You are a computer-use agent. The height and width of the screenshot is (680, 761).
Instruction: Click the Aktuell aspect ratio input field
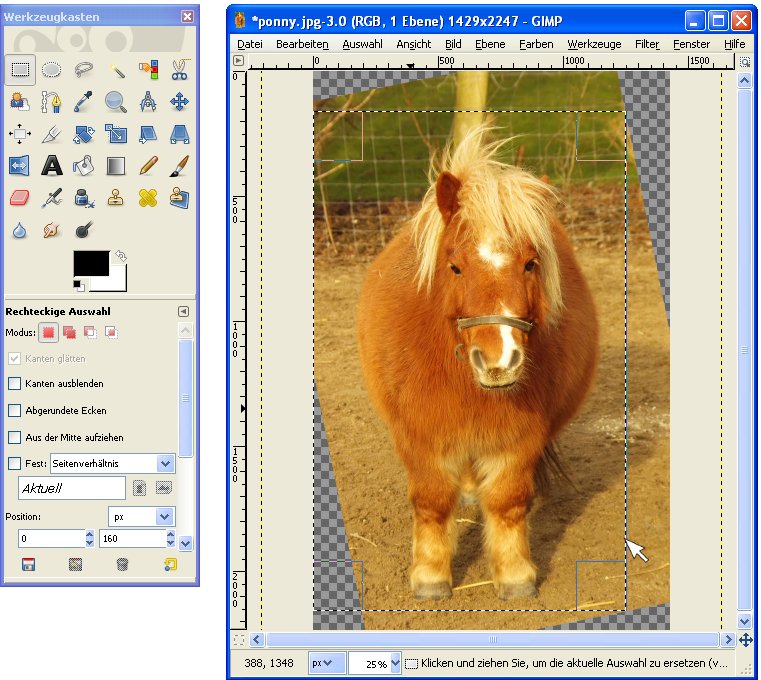point(72,488)
